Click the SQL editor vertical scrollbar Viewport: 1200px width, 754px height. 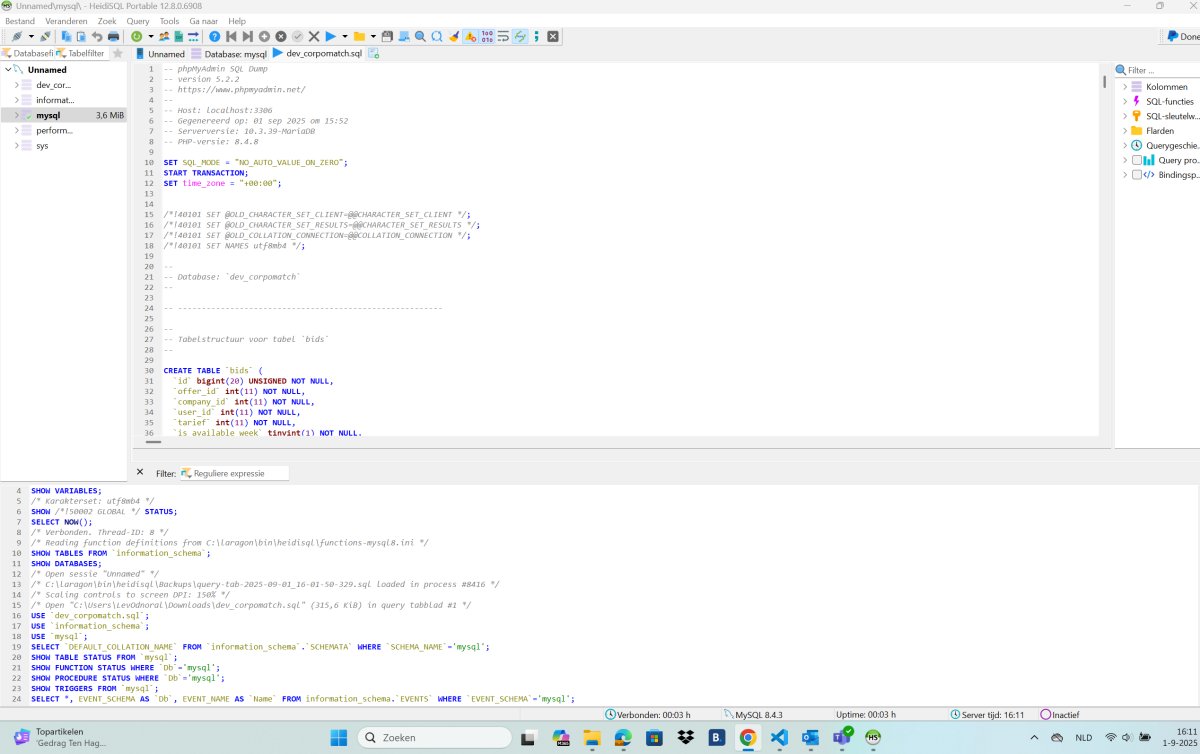pyautogui.click(x=1105, y=250)
